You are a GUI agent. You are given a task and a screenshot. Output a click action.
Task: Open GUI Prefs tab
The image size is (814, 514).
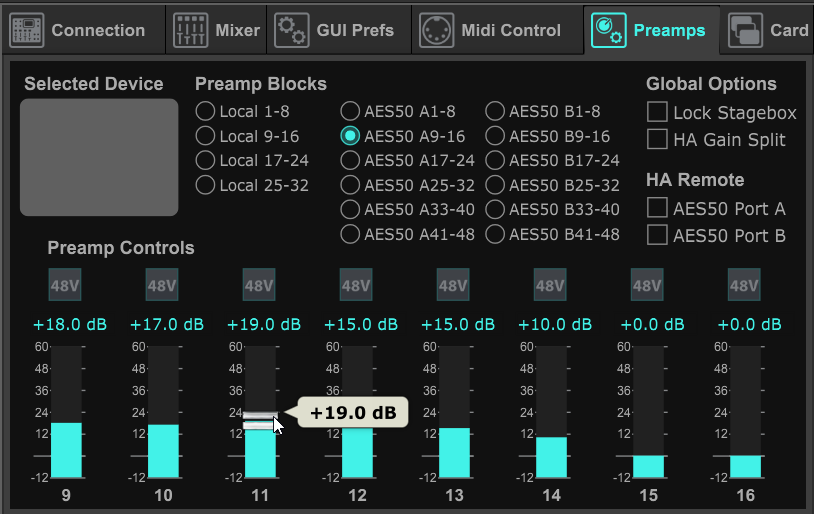click(x=338, y=30)
